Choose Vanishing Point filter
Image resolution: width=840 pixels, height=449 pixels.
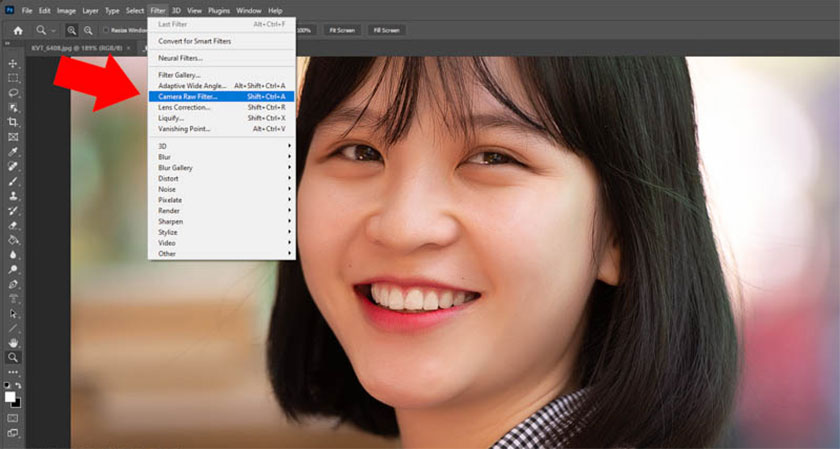coord(222,129)
